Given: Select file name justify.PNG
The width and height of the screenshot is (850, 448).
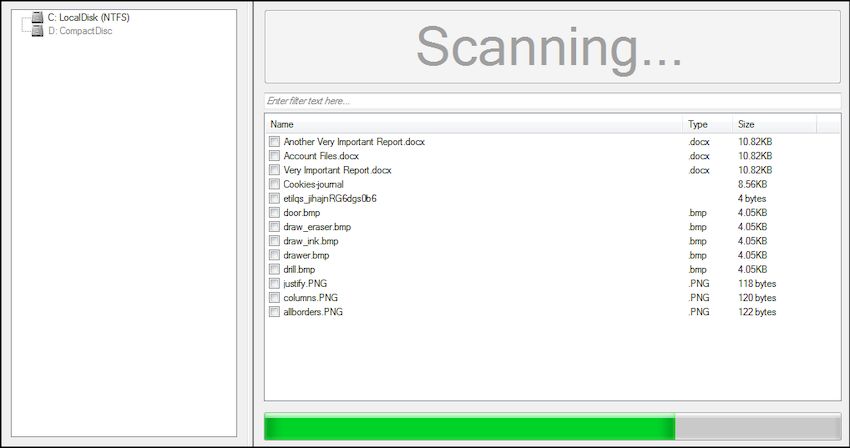Looking at the screenshot, I should point(305,283).
